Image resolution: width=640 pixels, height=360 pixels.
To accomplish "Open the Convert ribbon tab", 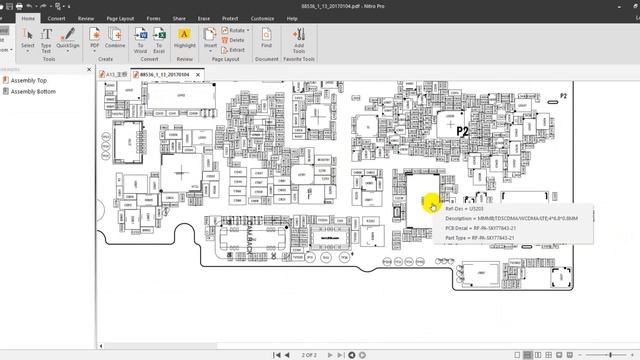I will click(56, 18).
